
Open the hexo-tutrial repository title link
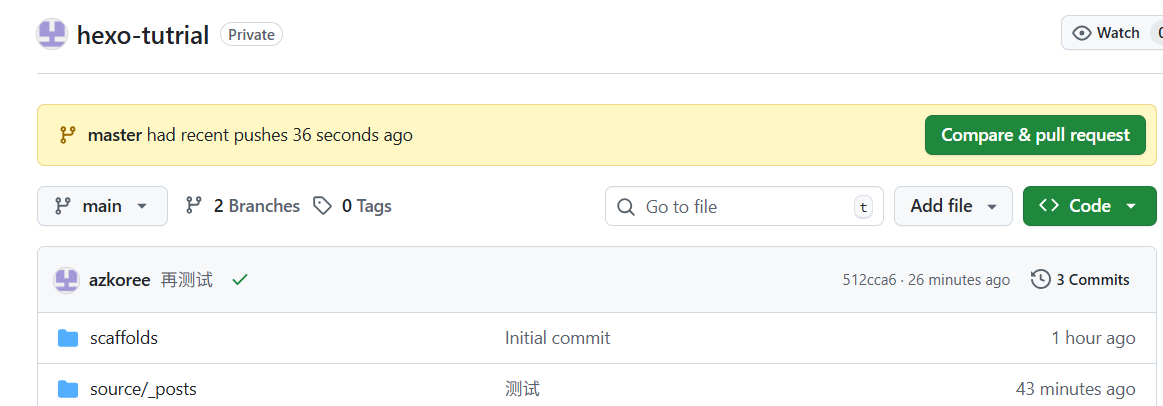coord(143,35)
